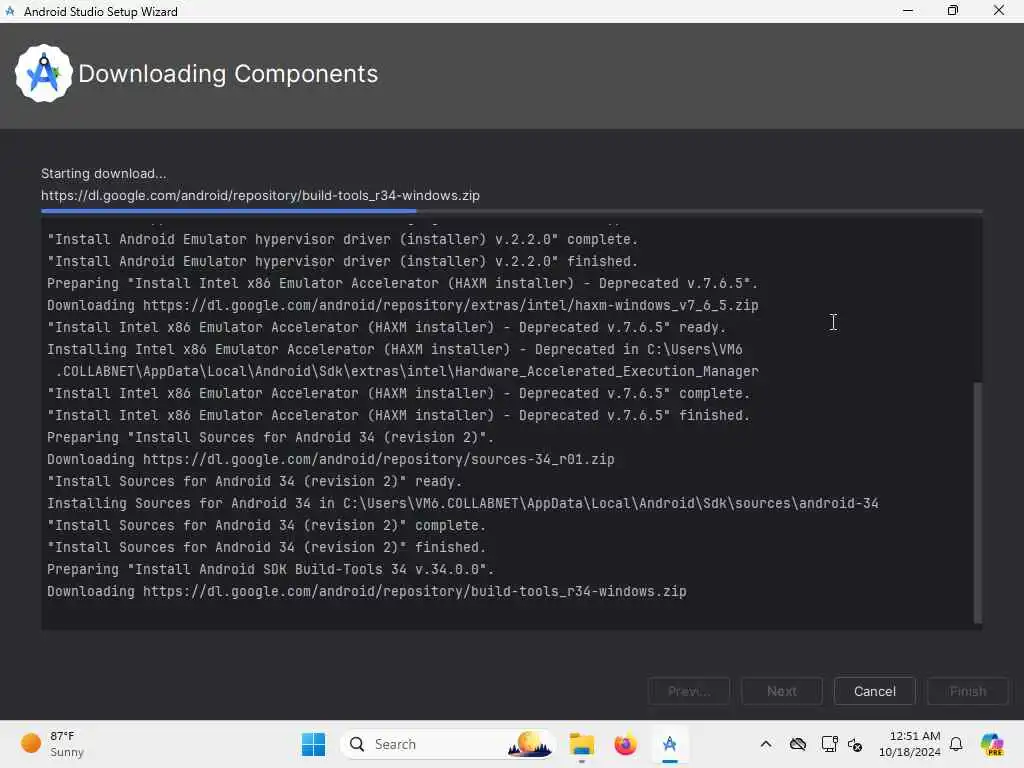1024x768 pixels.
Task: Restore down the Setup Wizard window
Action: [x=953, y=10]
